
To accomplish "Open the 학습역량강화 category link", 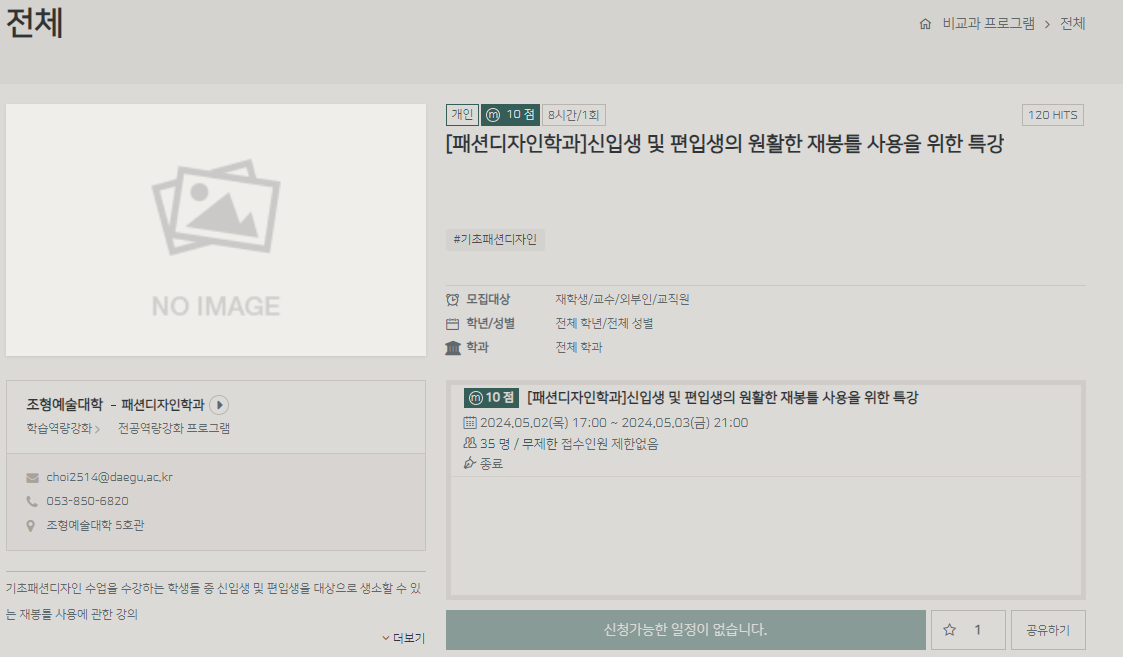I will tap(60, 428).
